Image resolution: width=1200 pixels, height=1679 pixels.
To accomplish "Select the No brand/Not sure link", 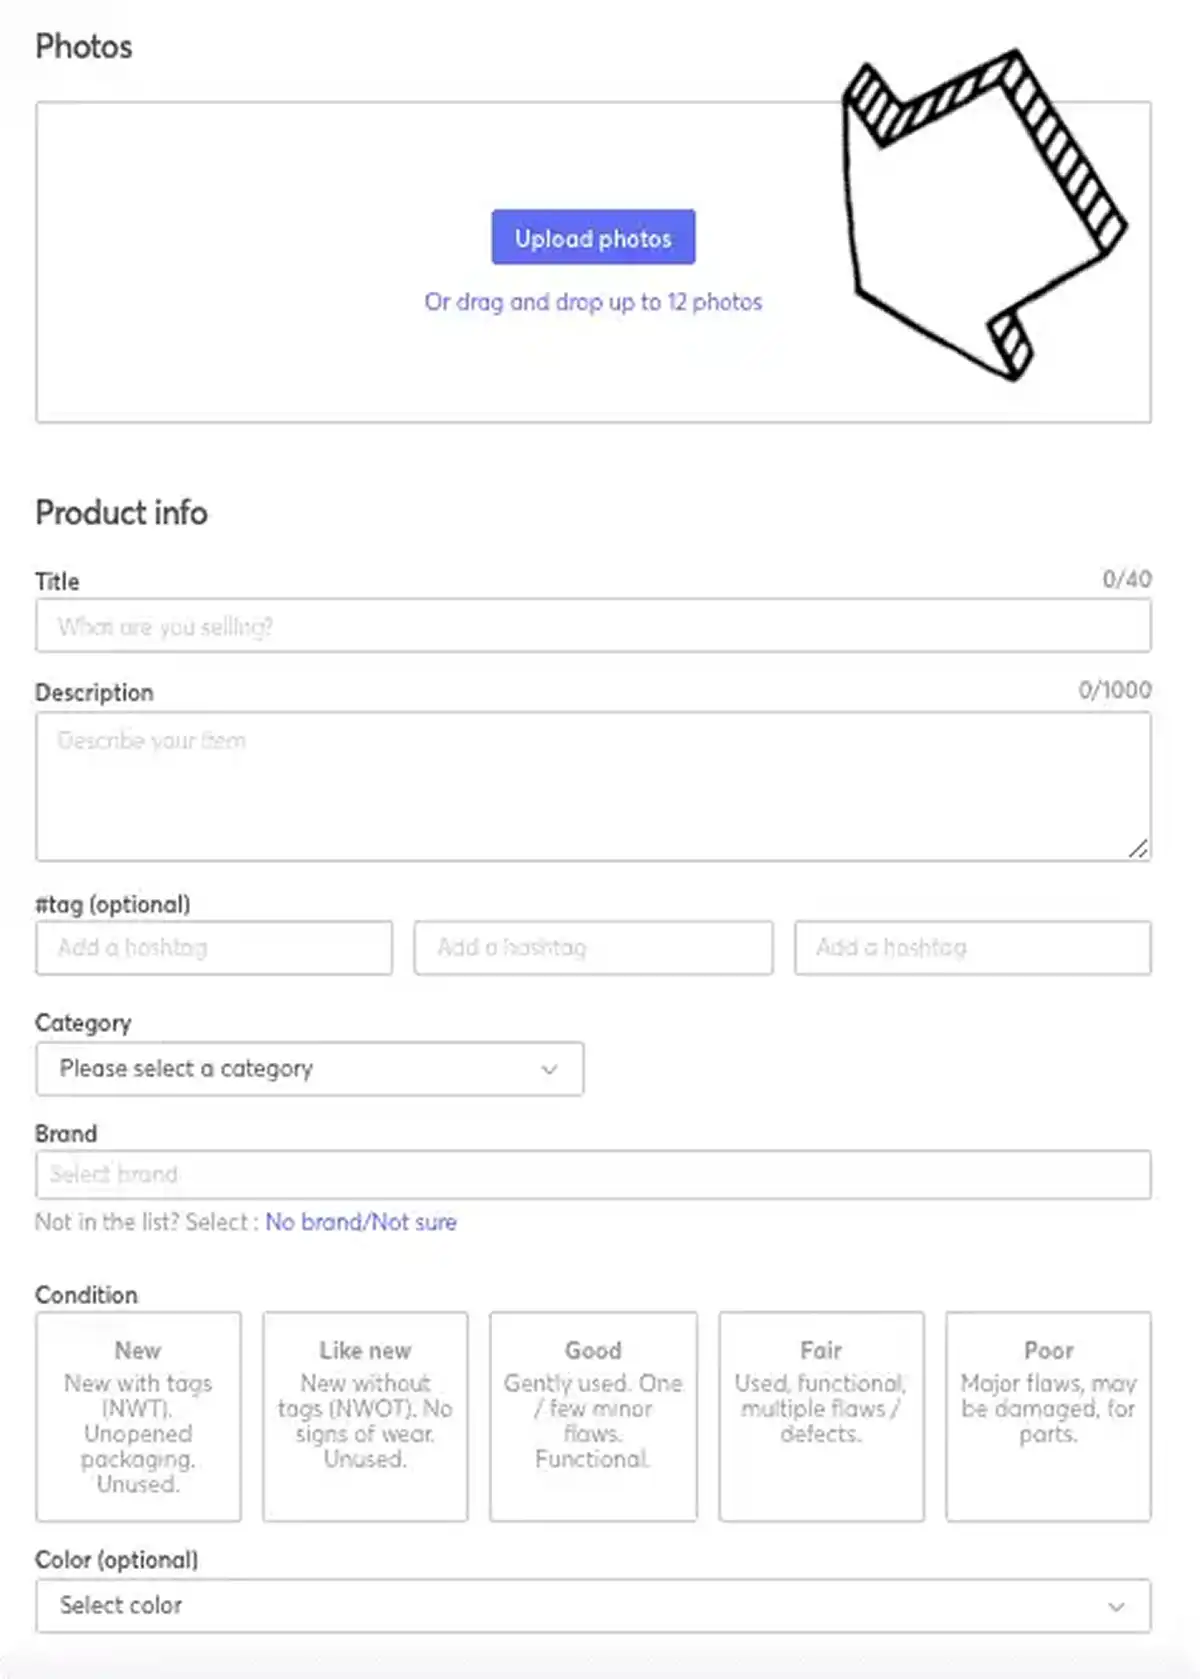I will tap(361, 1222).
